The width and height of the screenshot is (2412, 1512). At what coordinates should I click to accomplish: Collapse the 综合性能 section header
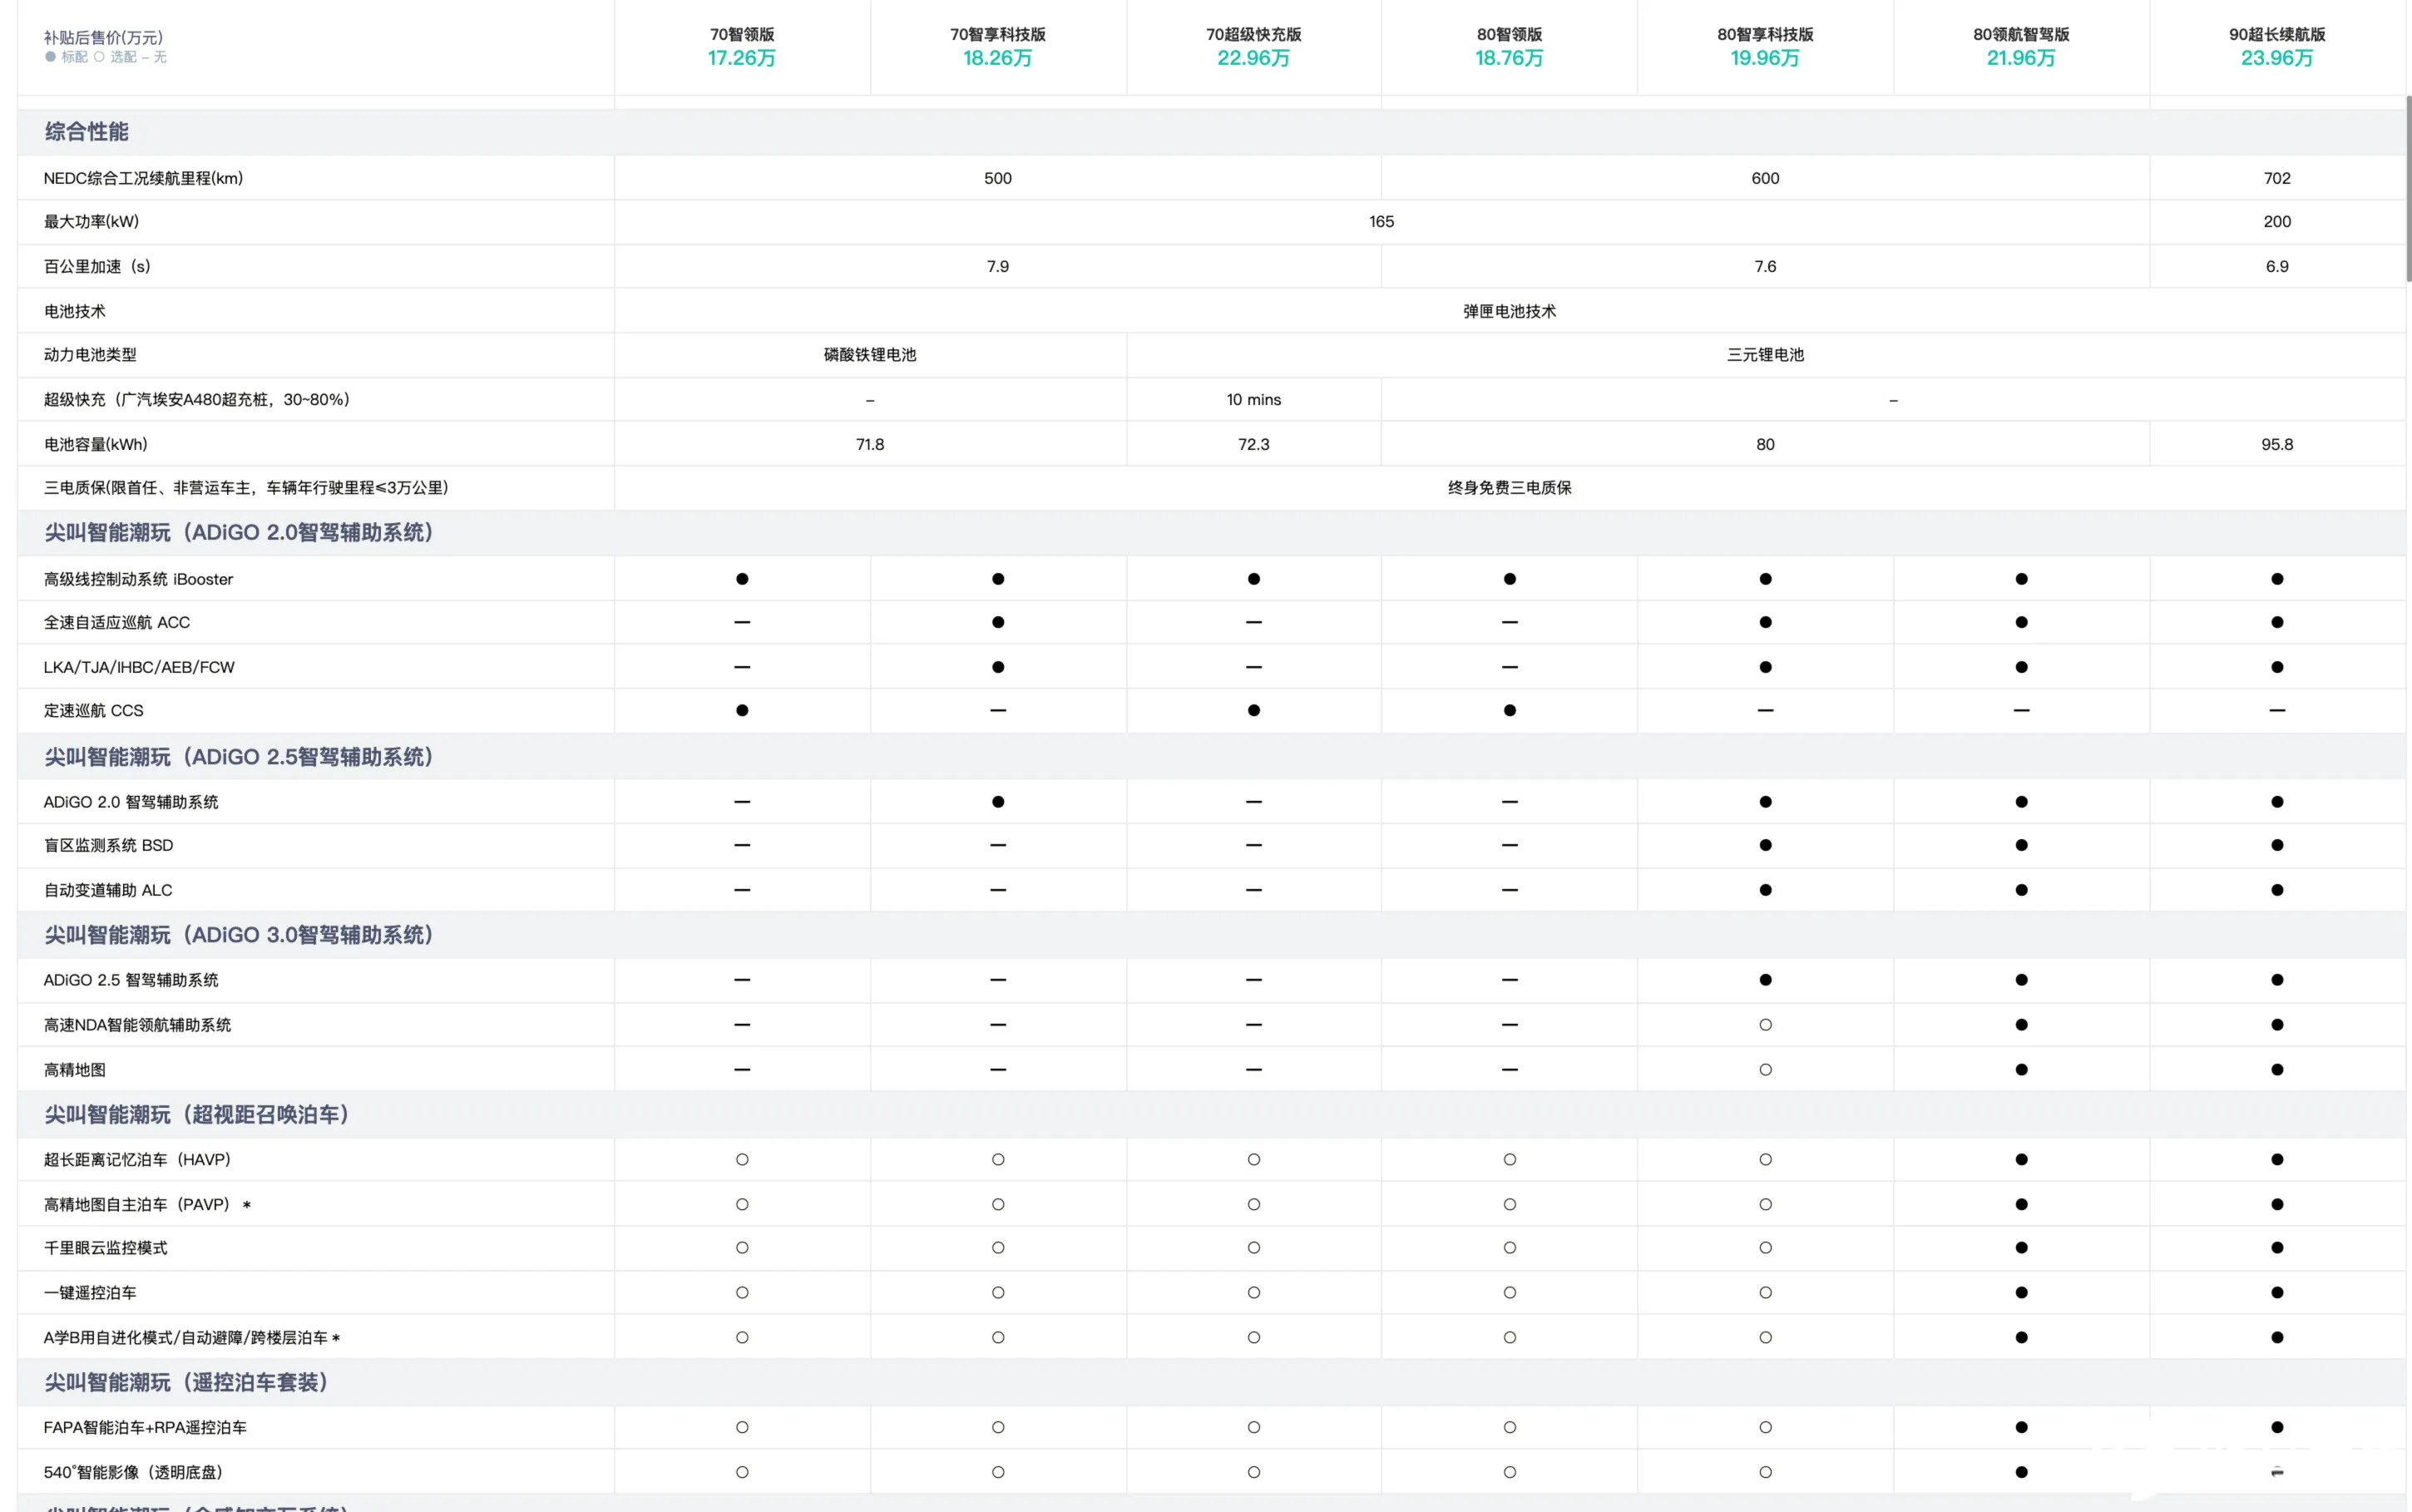(87, 132)
